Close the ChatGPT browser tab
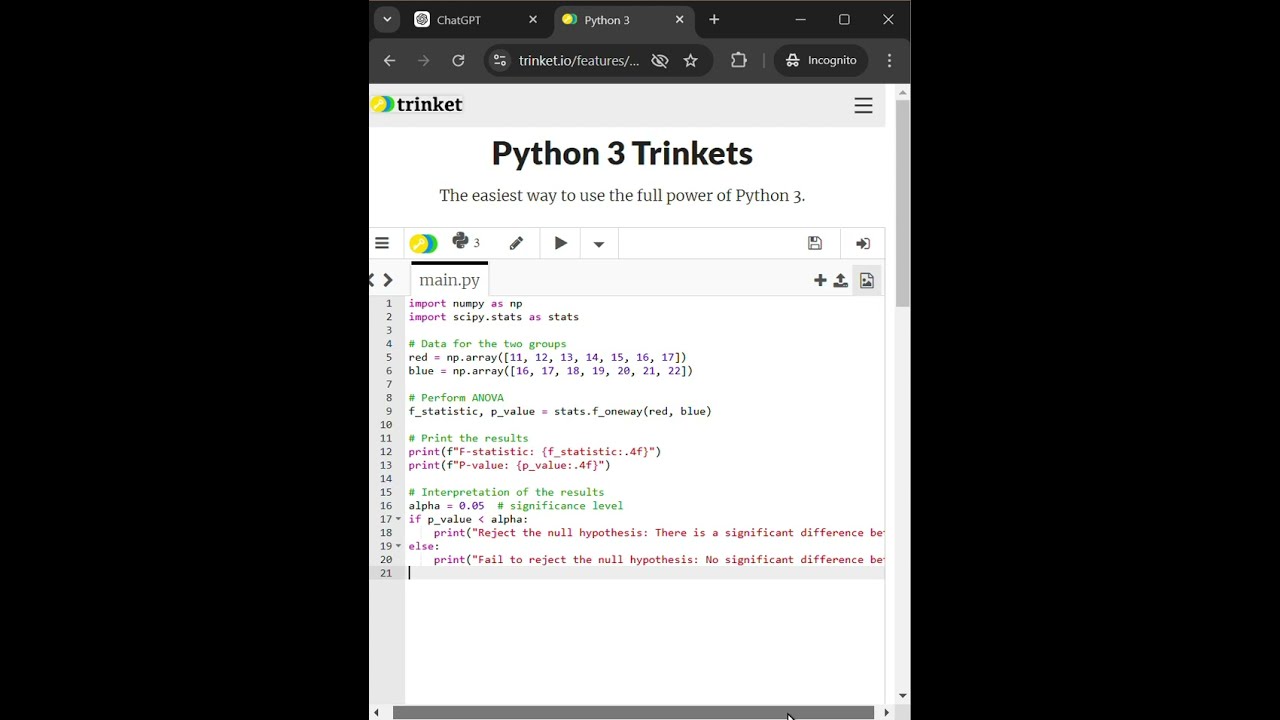1280x720 pixels. (533, 20)
